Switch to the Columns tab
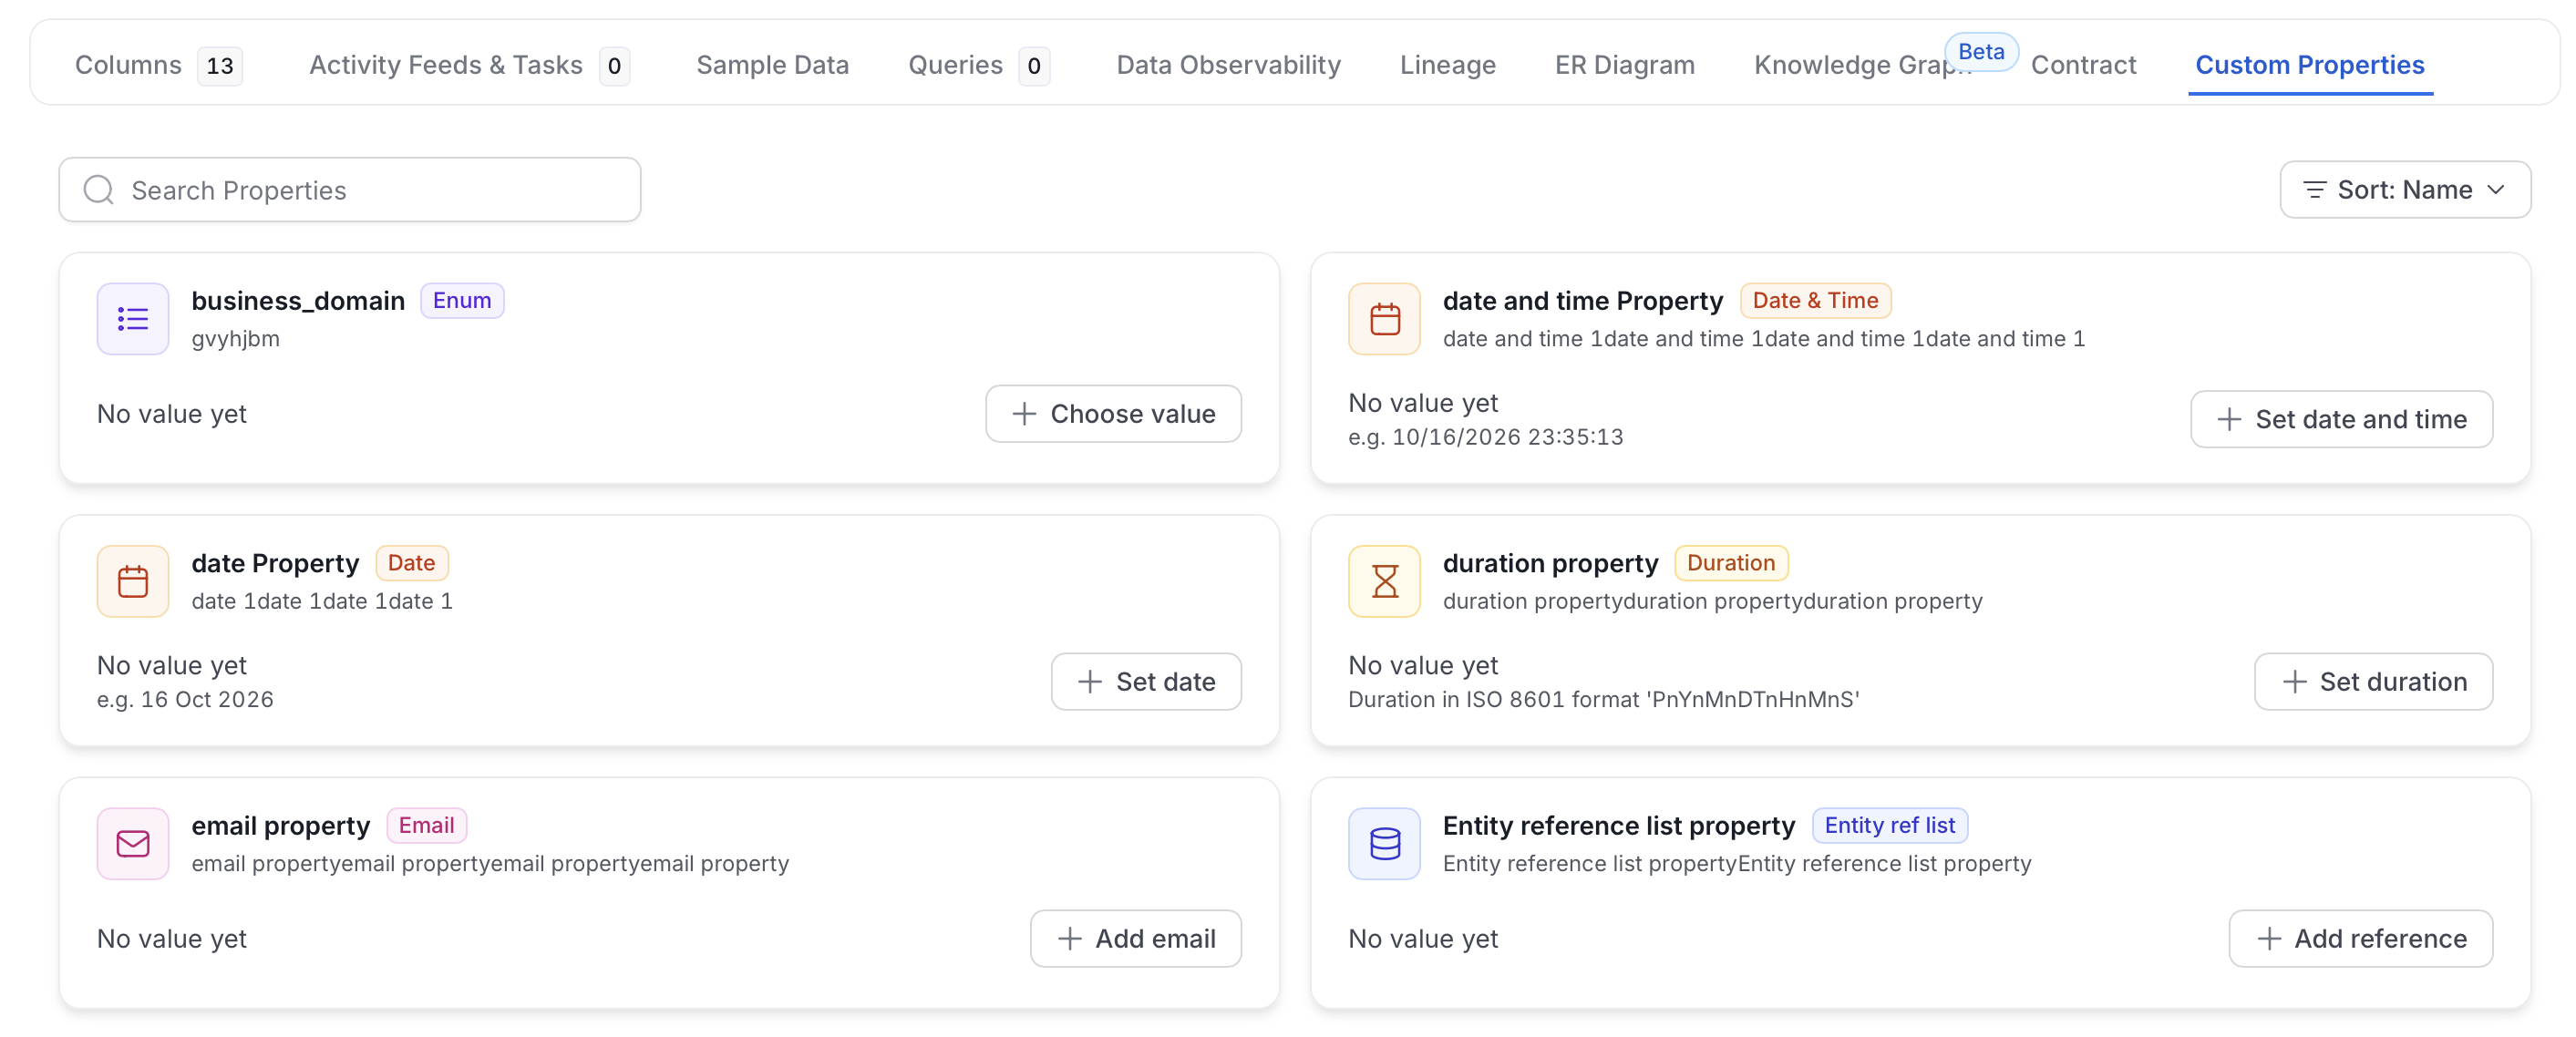Image resolution: width=2576 pixels, height=1037 pixels. pyautogui.click(x=158, y=65)
